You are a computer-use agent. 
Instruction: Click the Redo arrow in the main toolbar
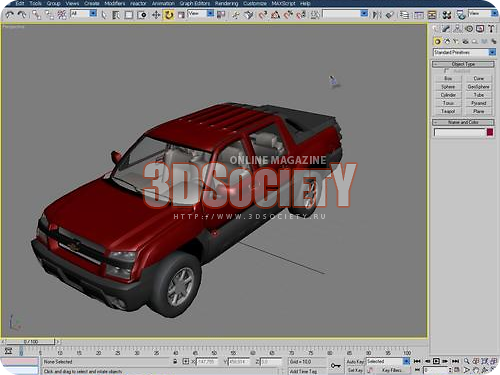tap(22, 15)
